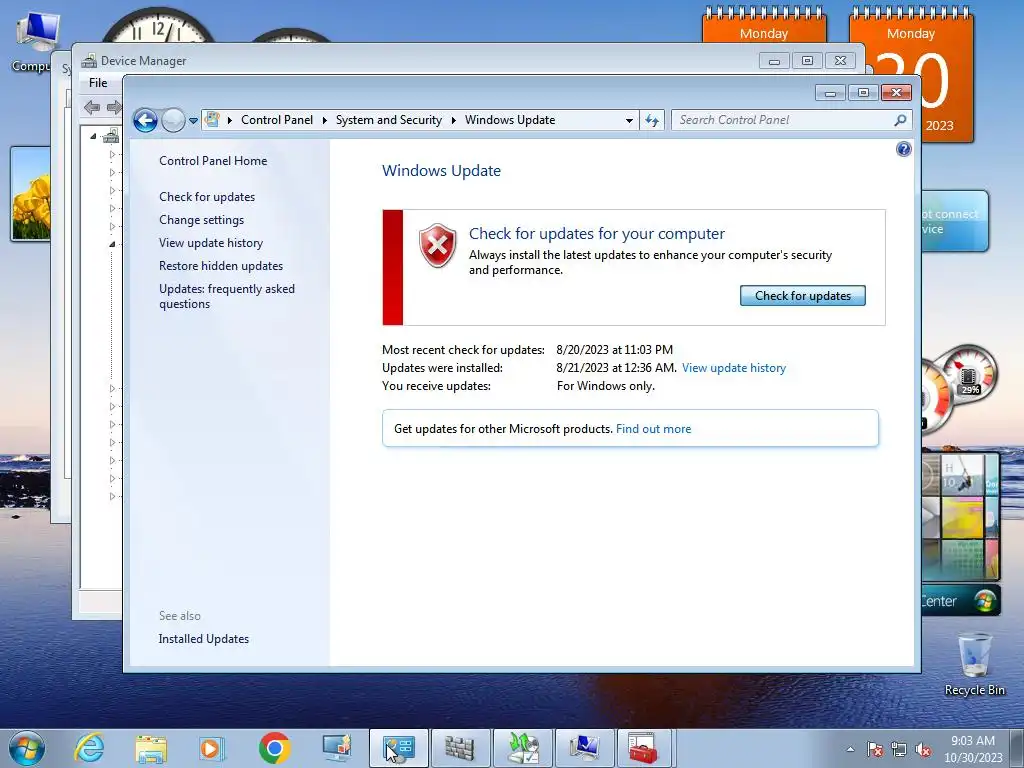This screenshot has width=1024, height=768.
Task: Launch Internet Explorer from taskbar
Action: [89, 748]
